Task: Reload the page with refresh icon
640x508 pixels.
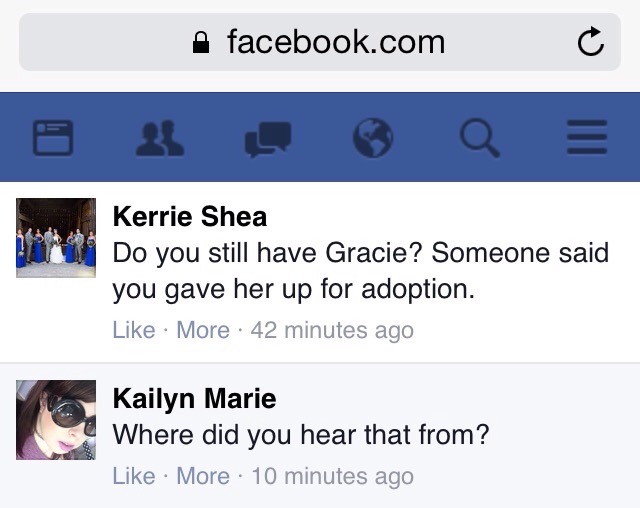Action: (x=591, y=42)
